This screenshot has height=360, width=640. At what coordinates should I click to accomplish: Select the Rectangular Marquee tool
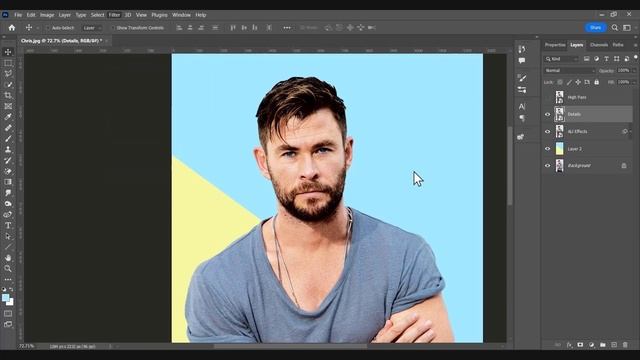[8, 63]
